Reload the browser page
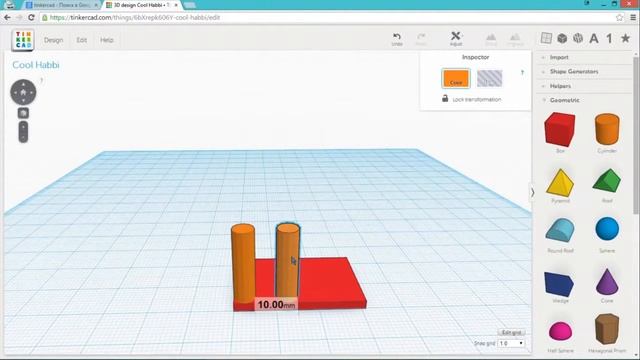 tap(31, 18)
